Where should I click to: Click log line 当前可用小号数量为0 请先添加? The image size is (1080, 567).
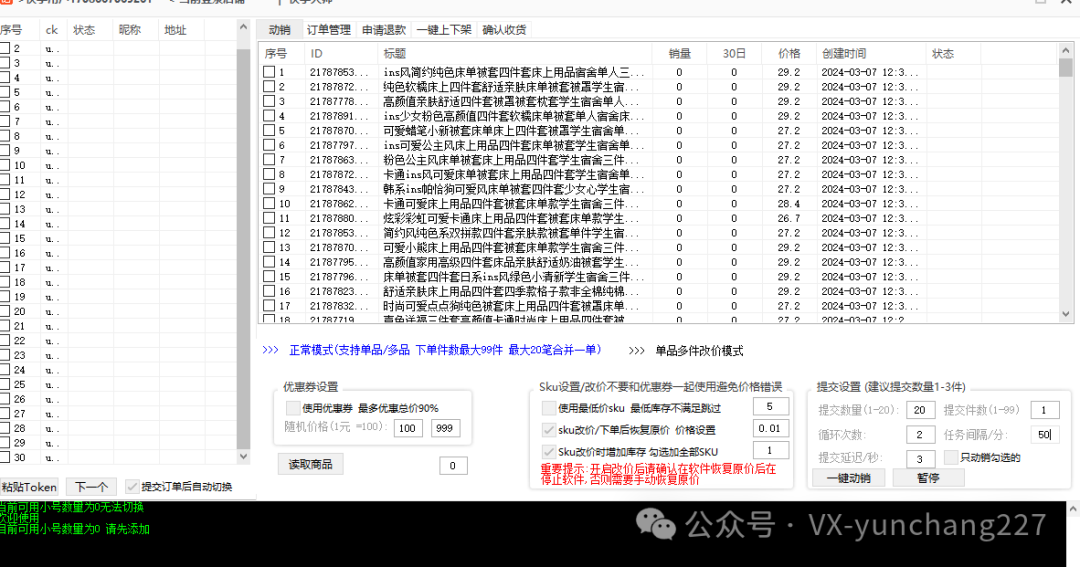pos(74,529)
